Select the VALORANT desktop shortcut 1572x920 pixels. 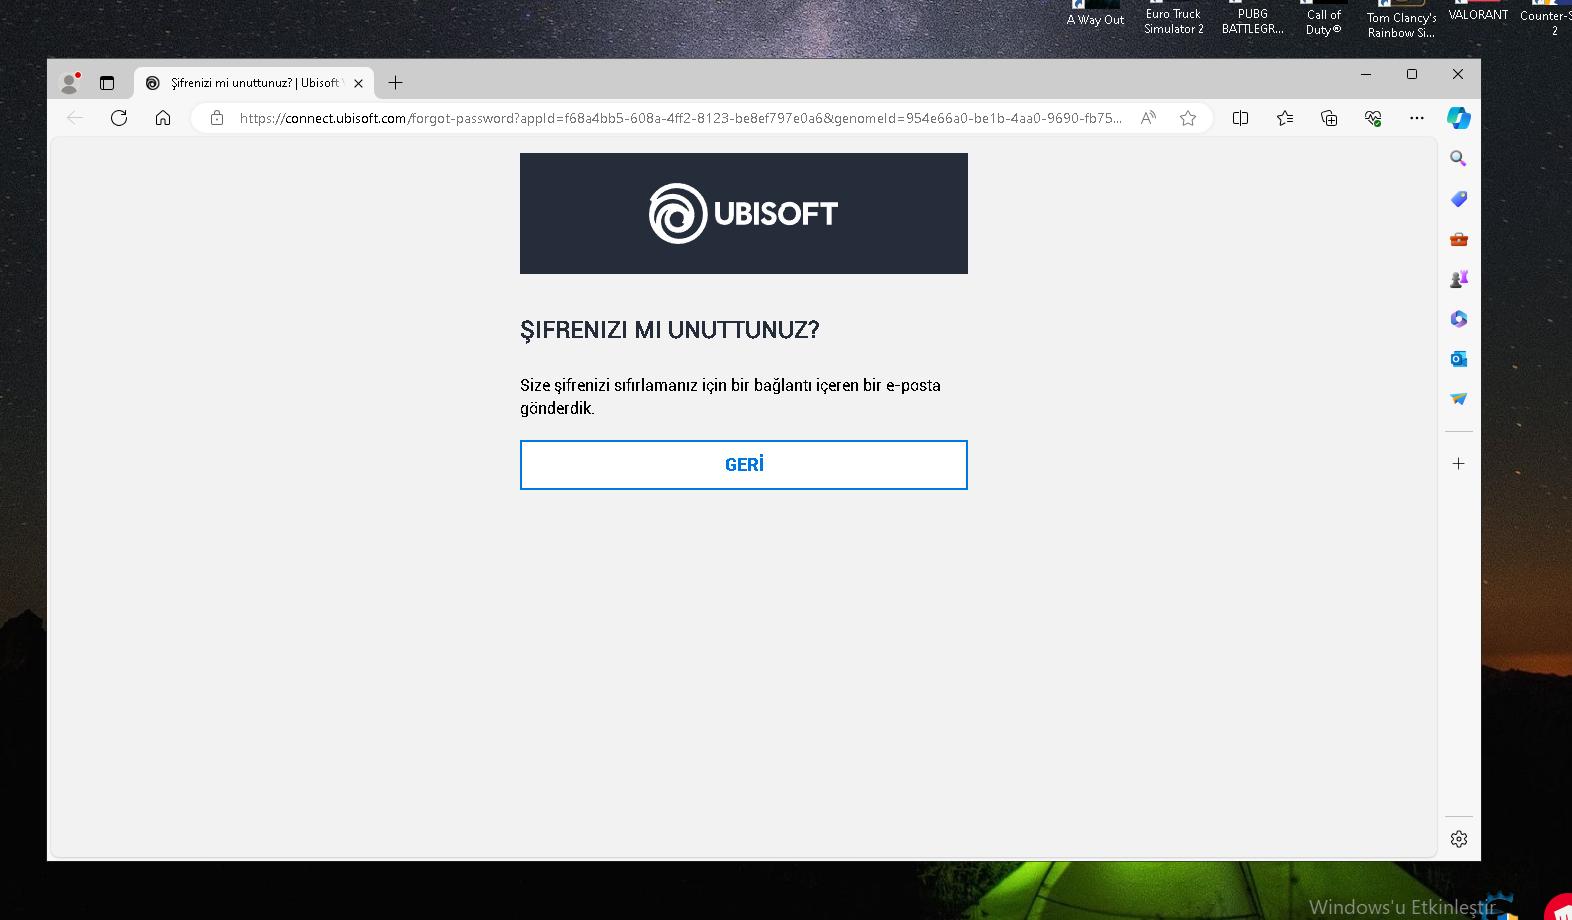[1478, 12]
